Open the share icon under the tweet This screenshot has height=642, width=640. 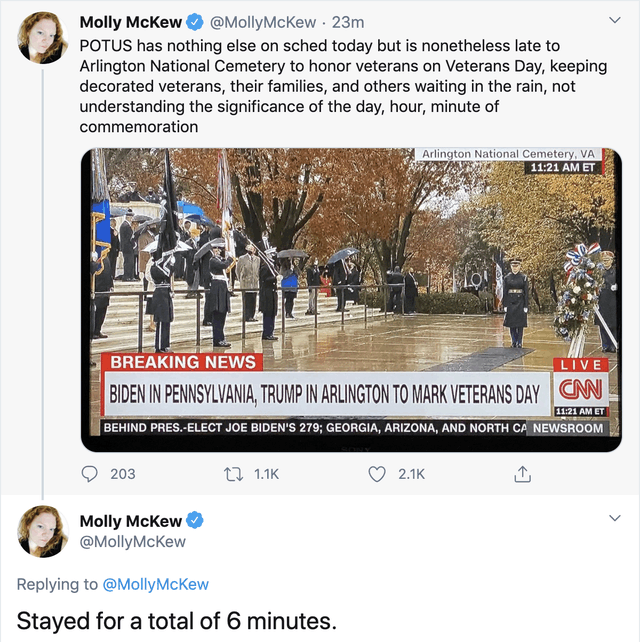(521, 474)
